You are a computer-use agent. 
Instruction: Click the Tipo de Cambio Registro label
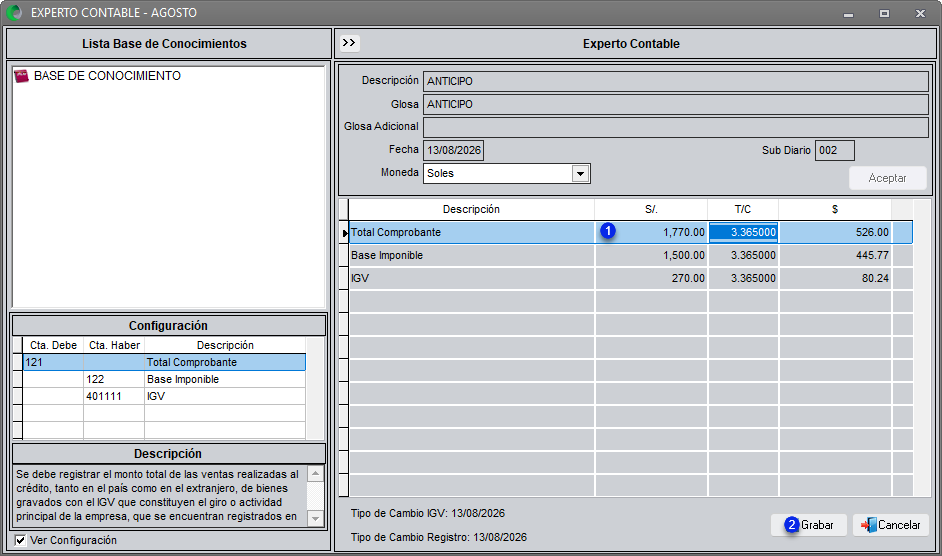coord(439,537)
